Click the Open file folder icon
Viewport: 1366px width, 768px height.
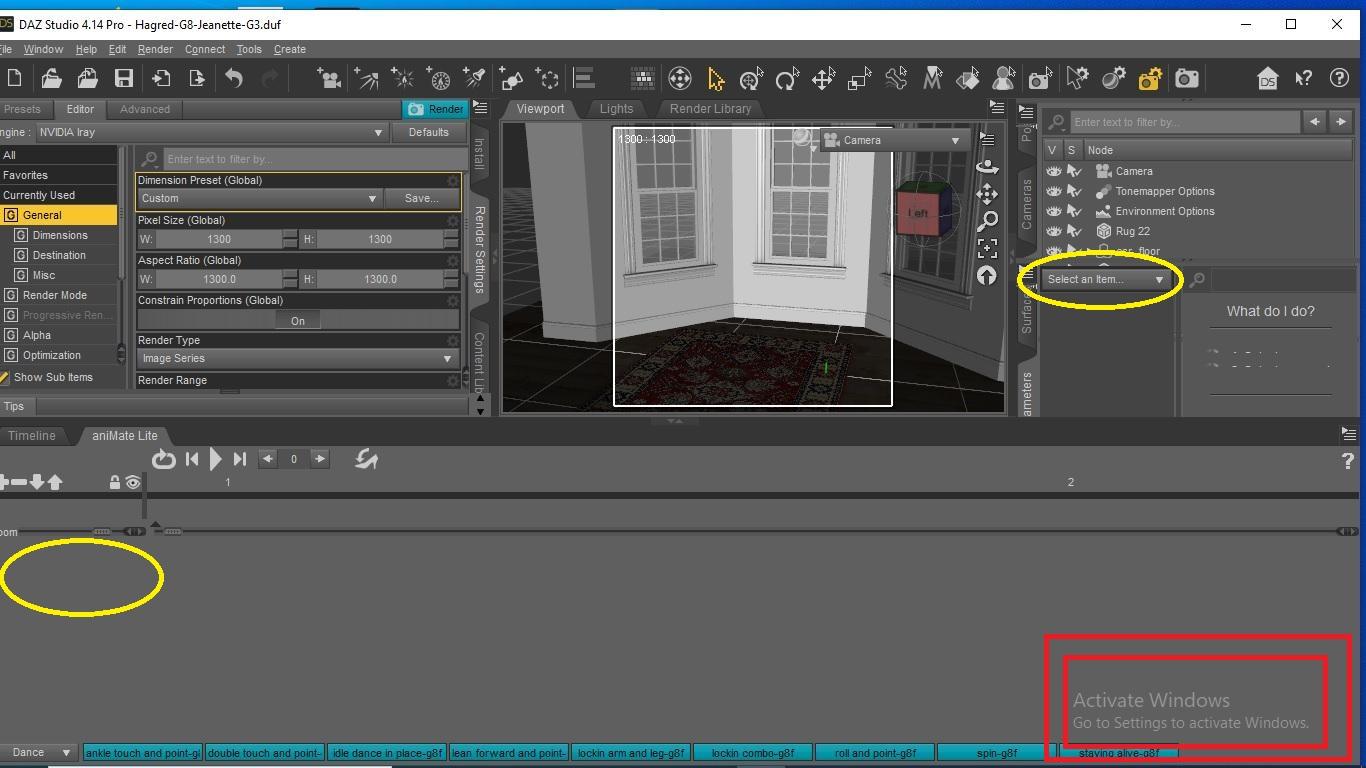coord(51,78)
